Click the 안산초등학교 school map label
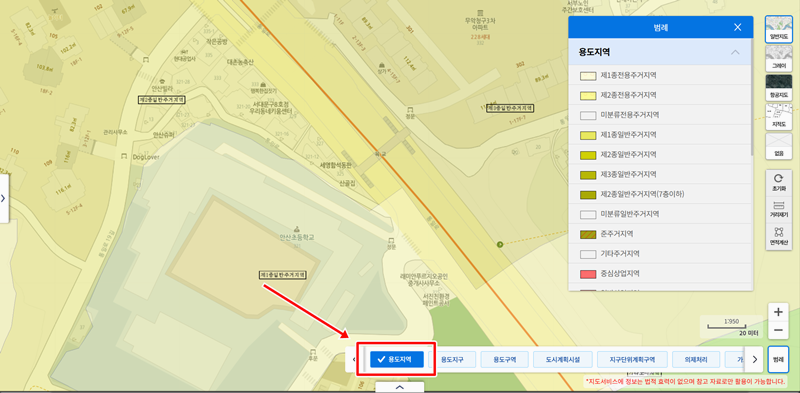The image size is (800, 393). click(x=296, y=237)
